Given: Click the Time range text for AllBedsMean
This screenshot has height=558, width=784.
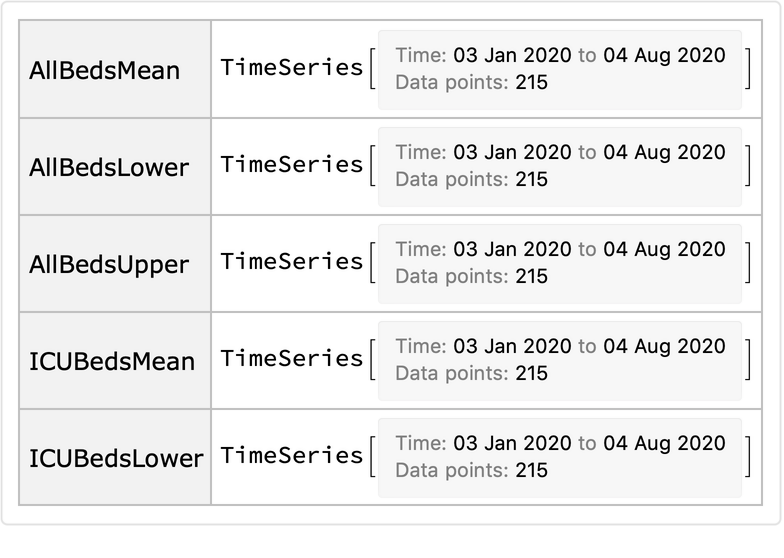Looking at the screenshot, I should (560, 56).
